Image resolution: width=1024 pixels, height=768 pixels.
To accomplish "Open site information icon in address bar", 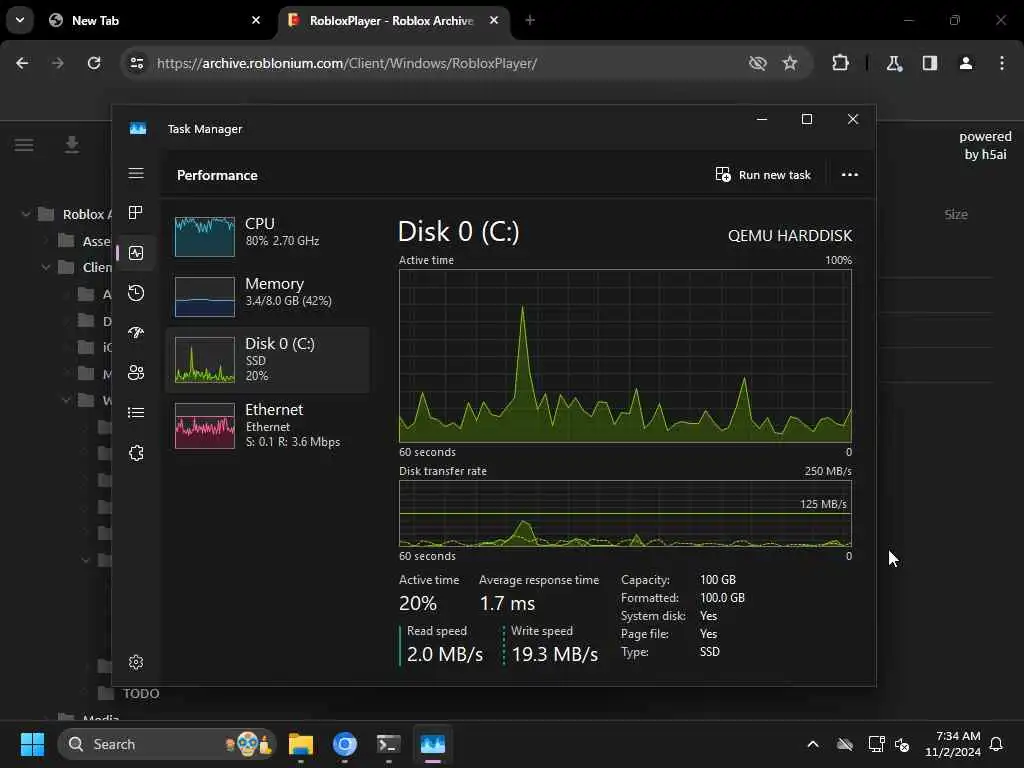I will click(137, 63).
